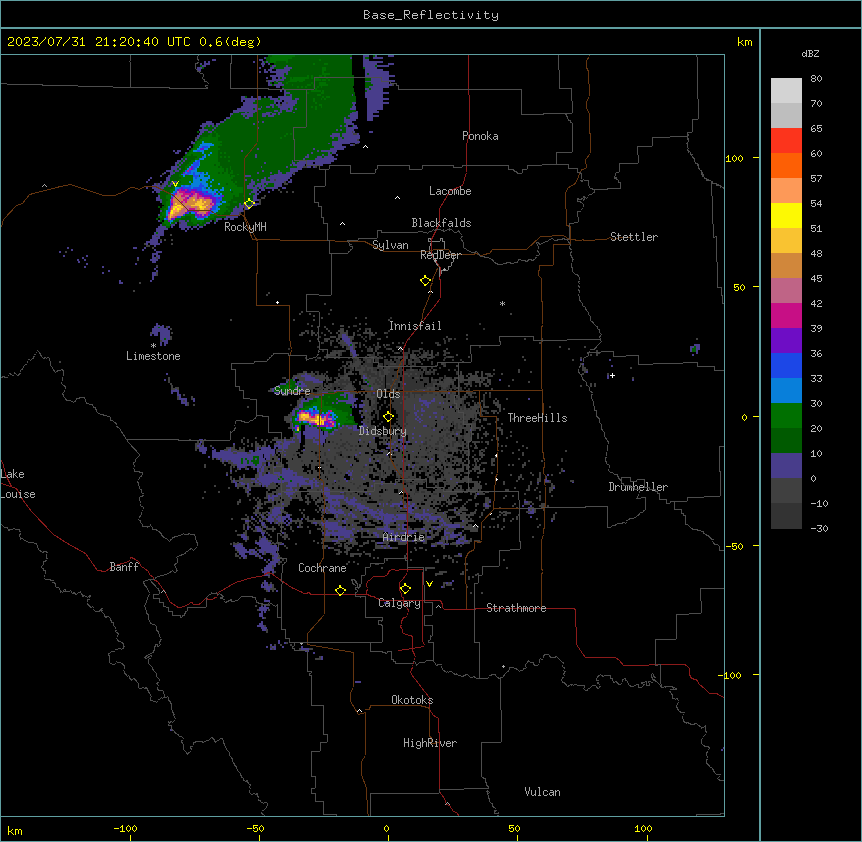This screenshot has height=842, width=862.
Task: Click the white plus marker west of Drumheller
Action: click(612, 375)
